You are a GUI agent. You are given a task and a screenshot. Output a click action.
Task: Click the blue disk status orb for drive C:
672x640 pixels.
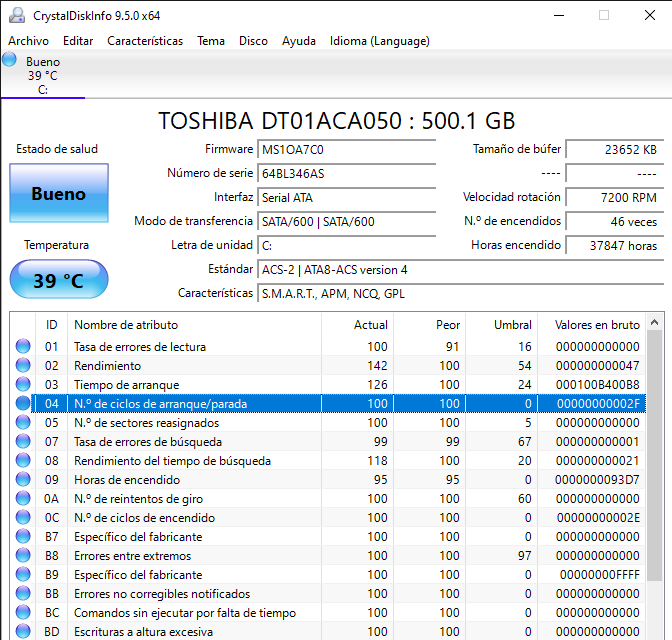tap(10, 60)
